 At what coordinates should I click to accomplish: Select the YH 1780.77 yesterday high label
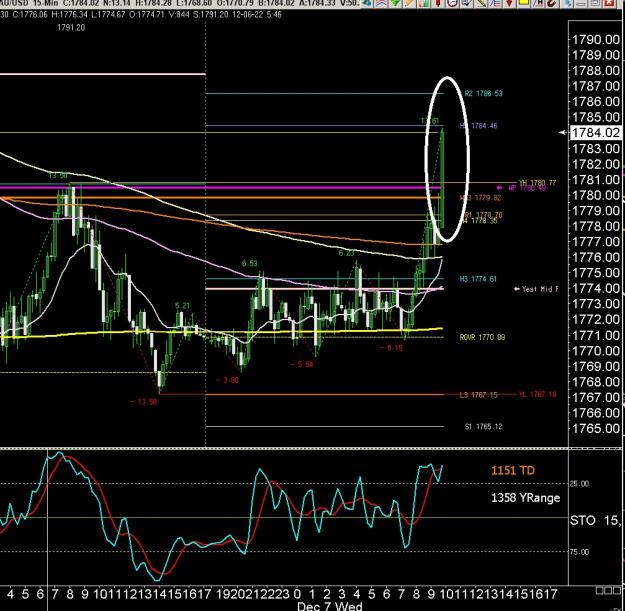point(537,183)
